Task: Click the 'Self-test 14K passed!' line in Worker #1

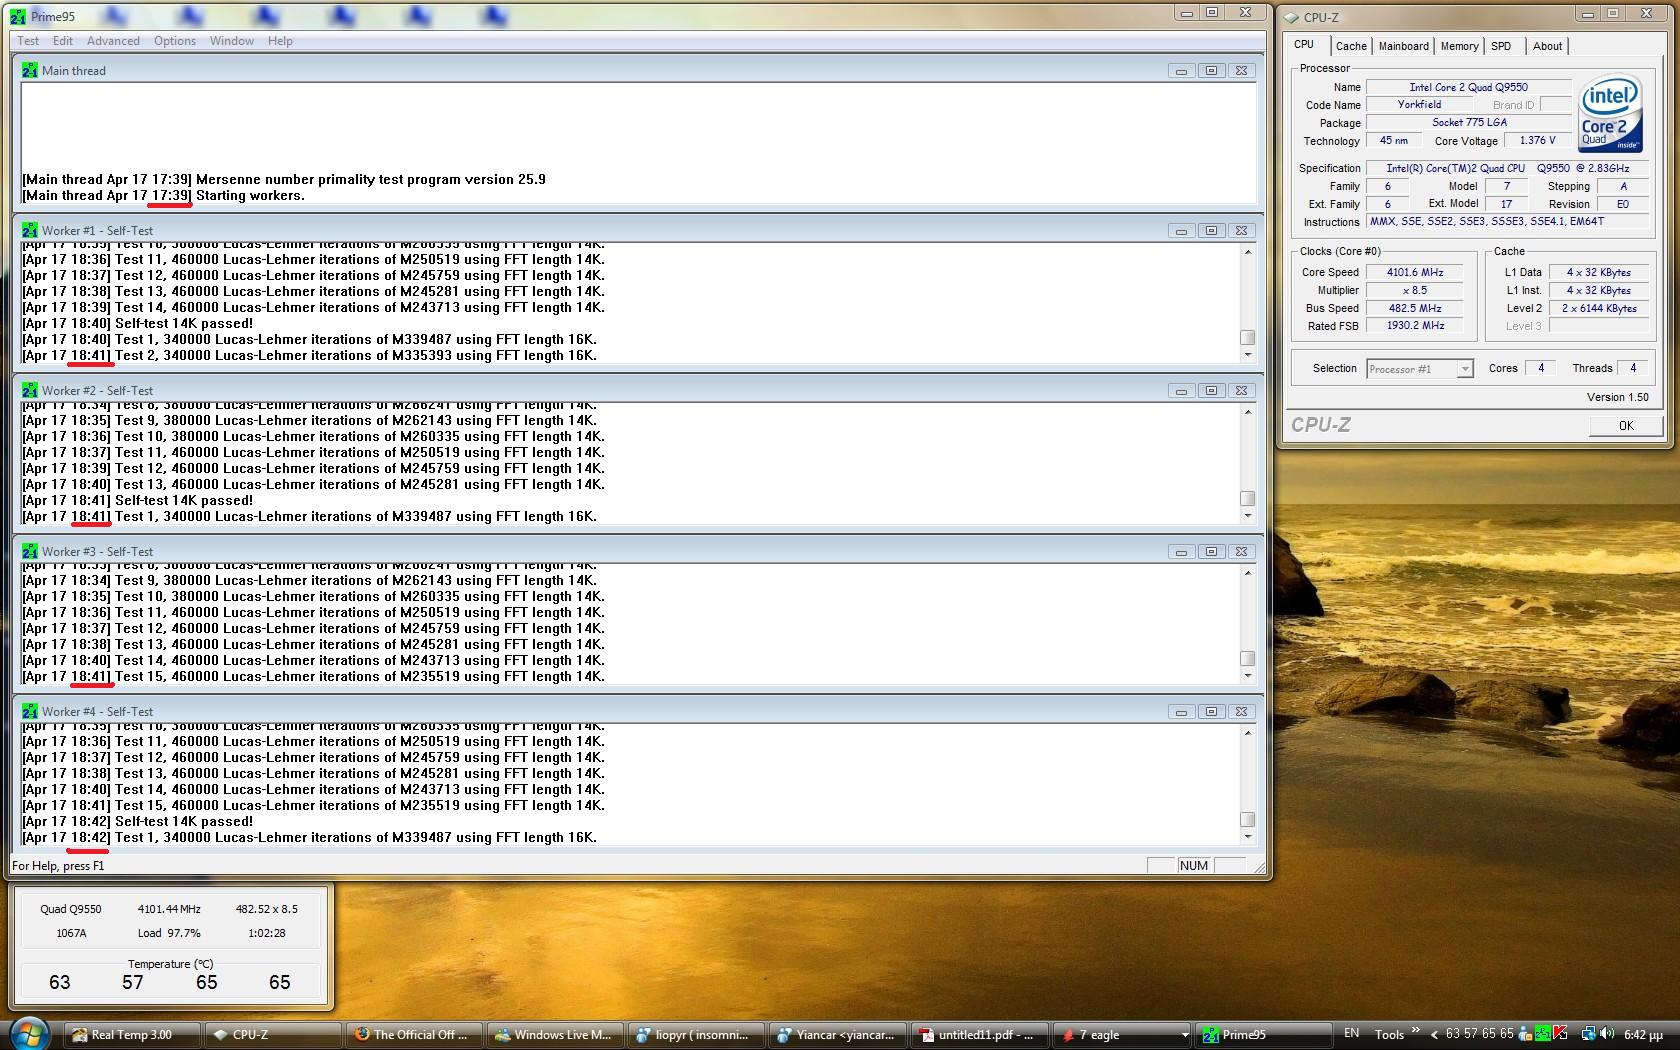Action: [x=184, y=324]
